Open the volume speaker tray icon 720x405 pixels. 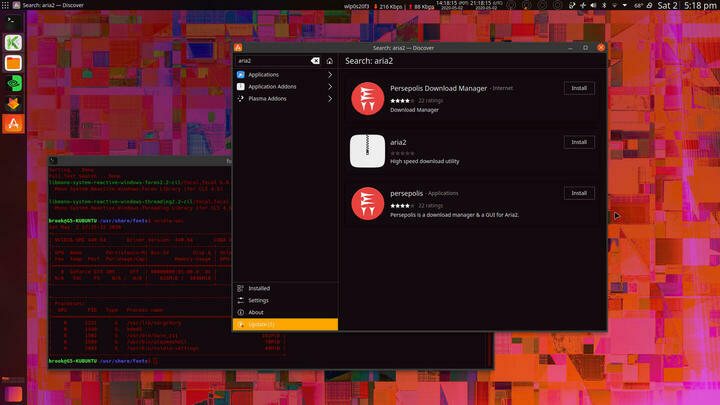(x=593, y=6)
